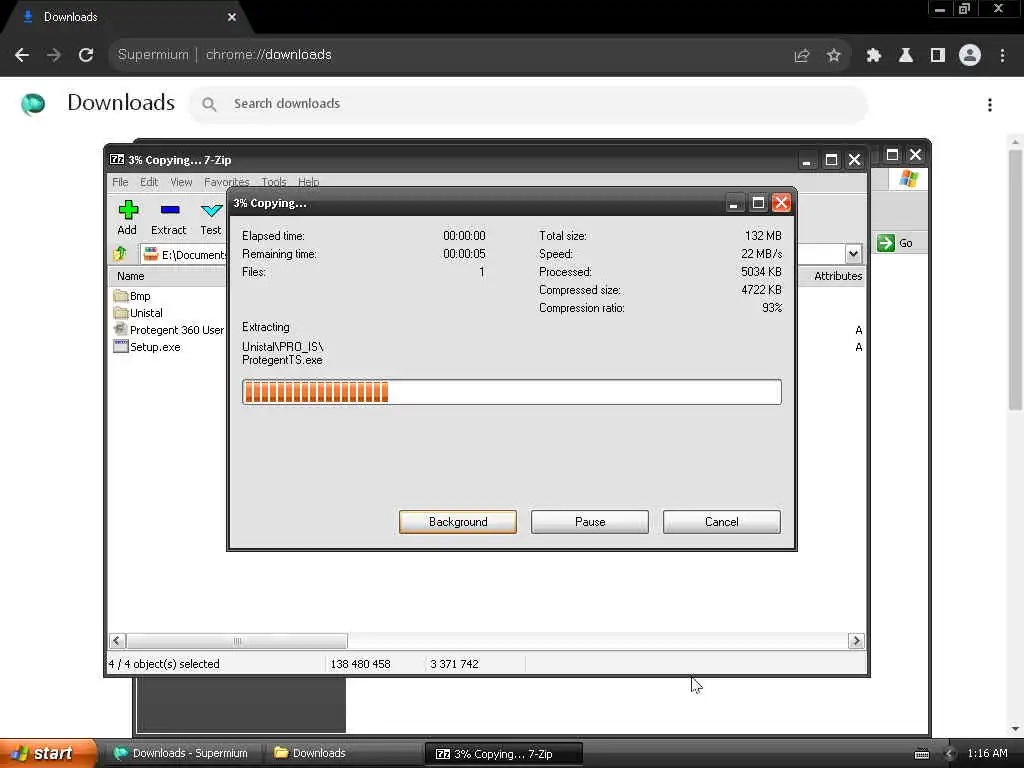
Task: Click the 22 MB/s speed value
Action: (x=761, y=253)
